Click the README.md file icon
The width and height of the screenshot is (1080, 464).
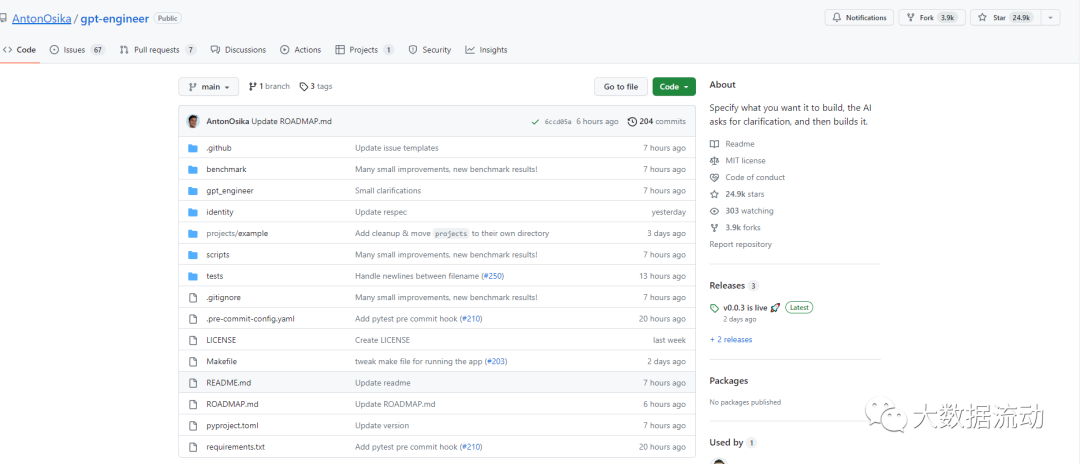(193, 383)
